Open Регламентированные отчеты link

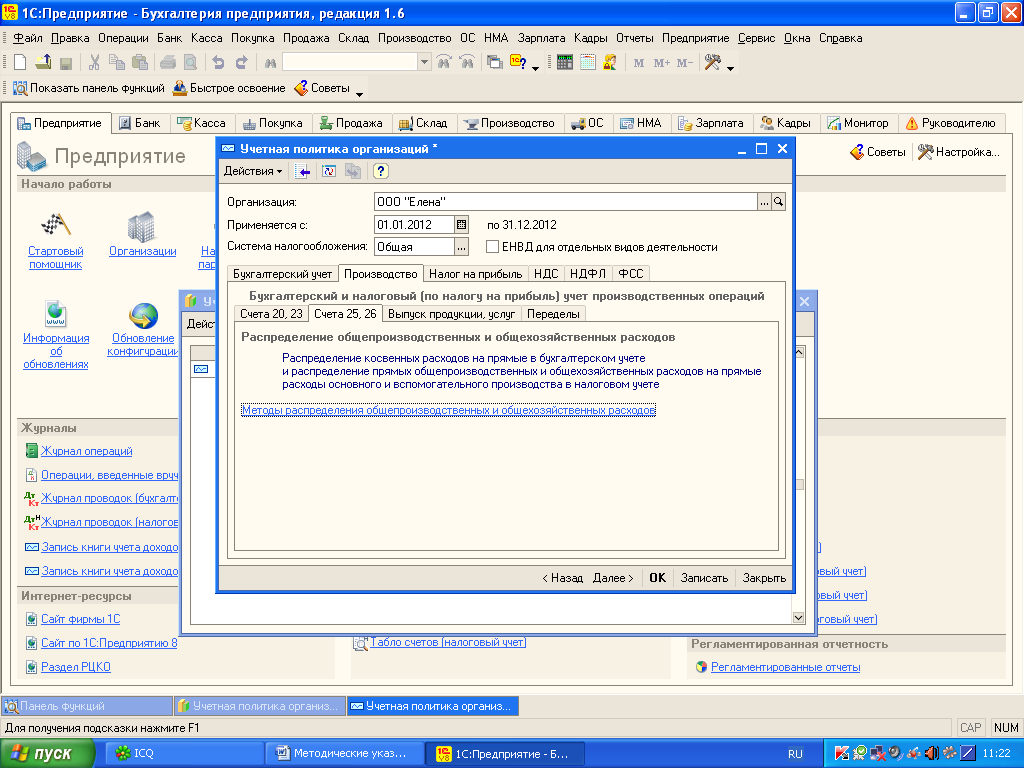[x=785, y=667]
